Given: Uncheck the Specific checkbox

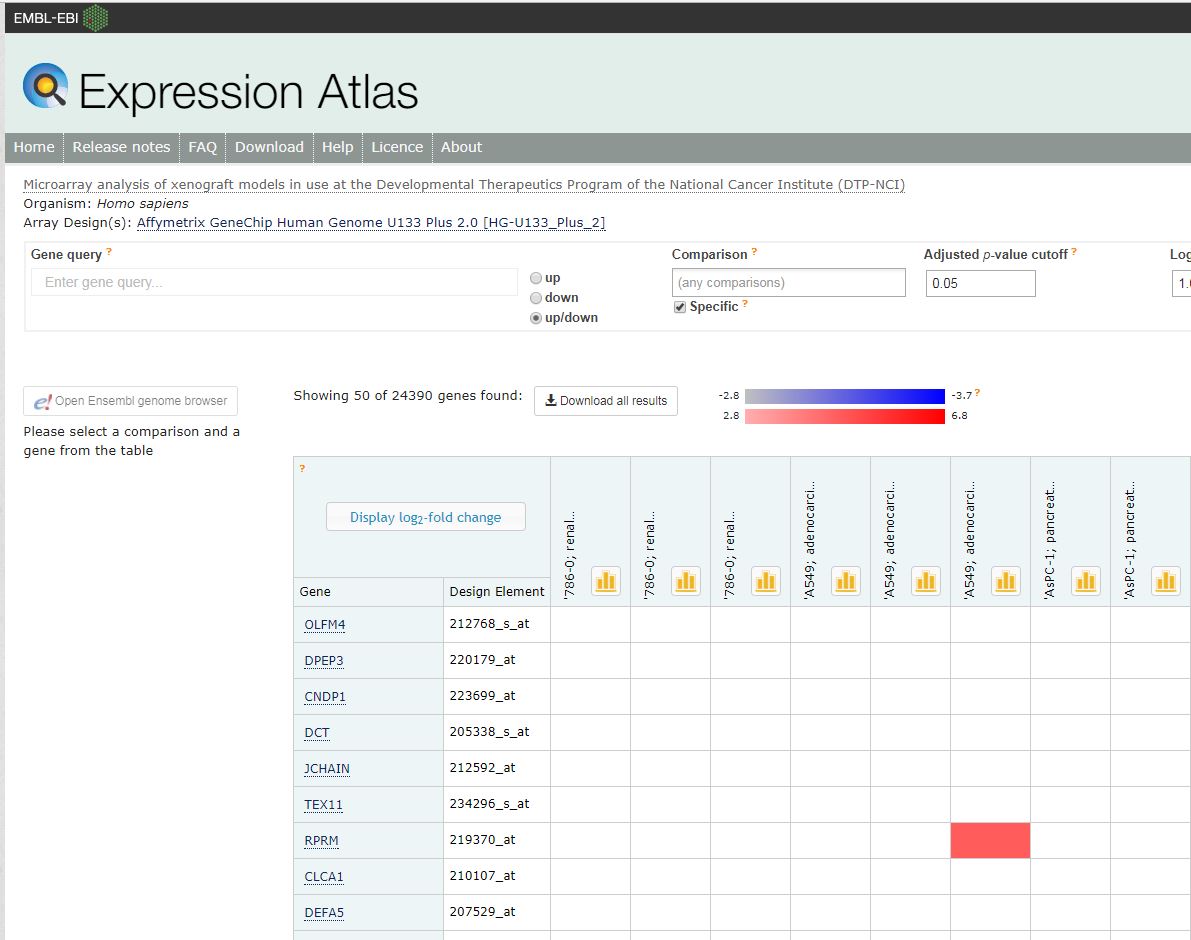Looking at the screenshot, I should [680, 306].
